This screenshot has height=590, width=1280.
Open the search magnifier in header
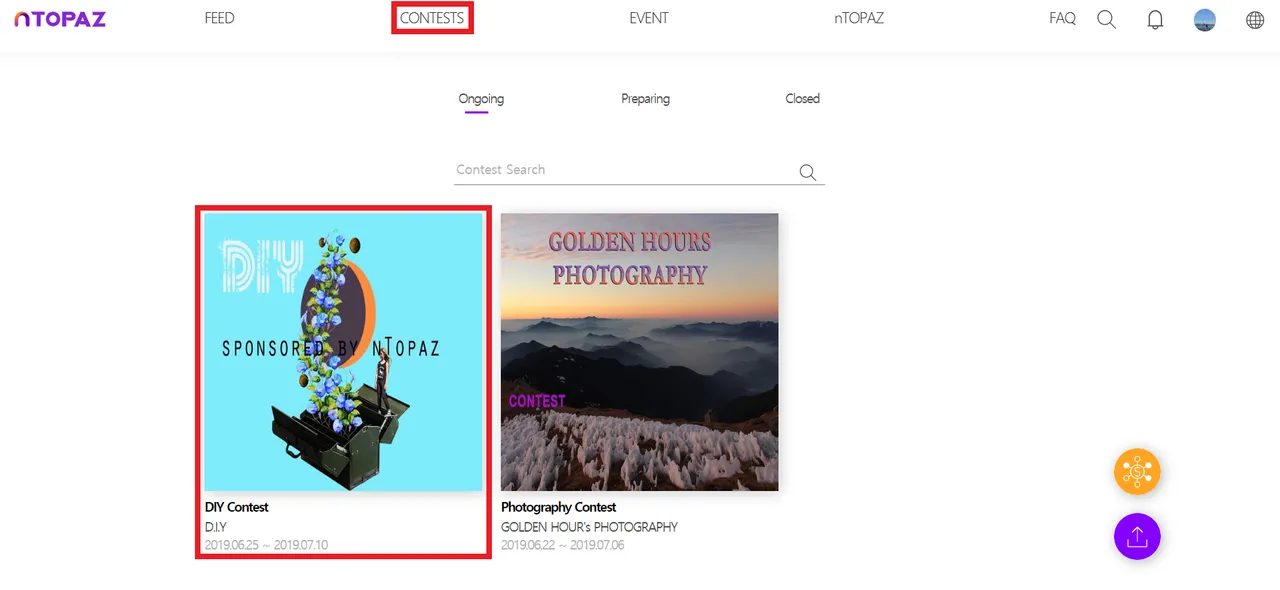coord(1106,19)
